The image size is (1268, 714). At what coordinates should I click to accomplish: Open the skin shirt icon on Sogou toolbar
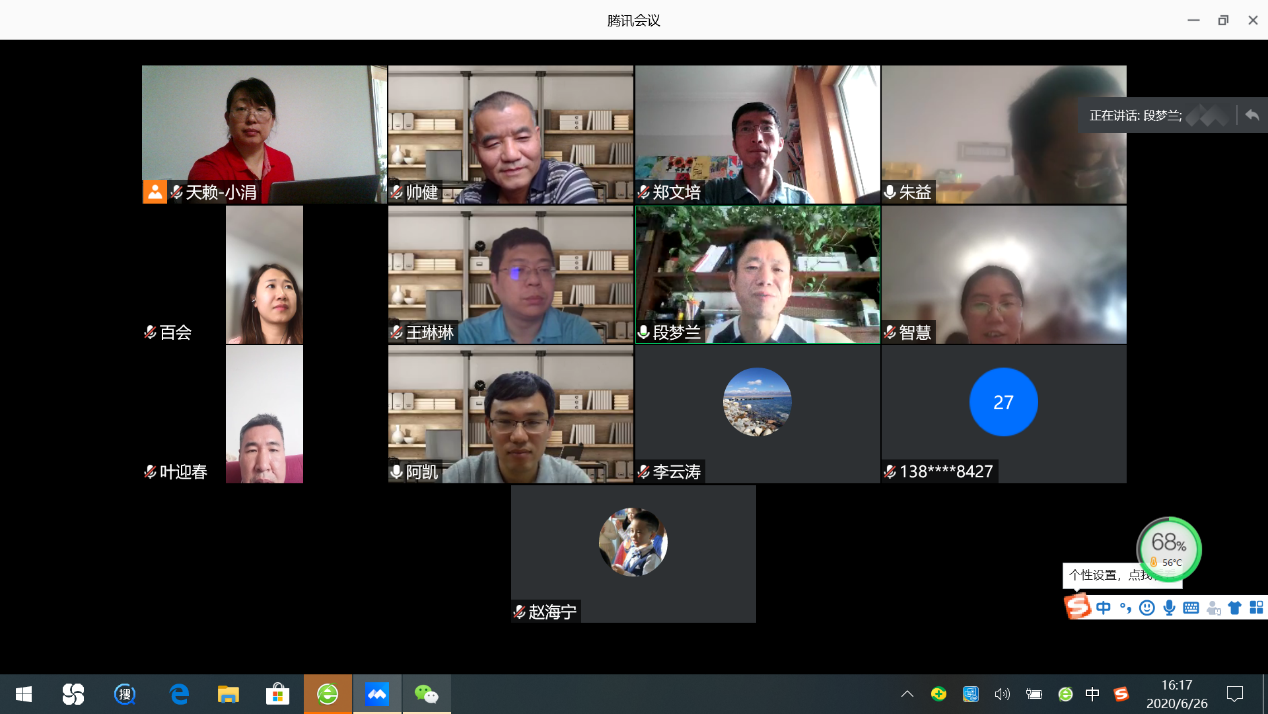(x=1235, y=607)
